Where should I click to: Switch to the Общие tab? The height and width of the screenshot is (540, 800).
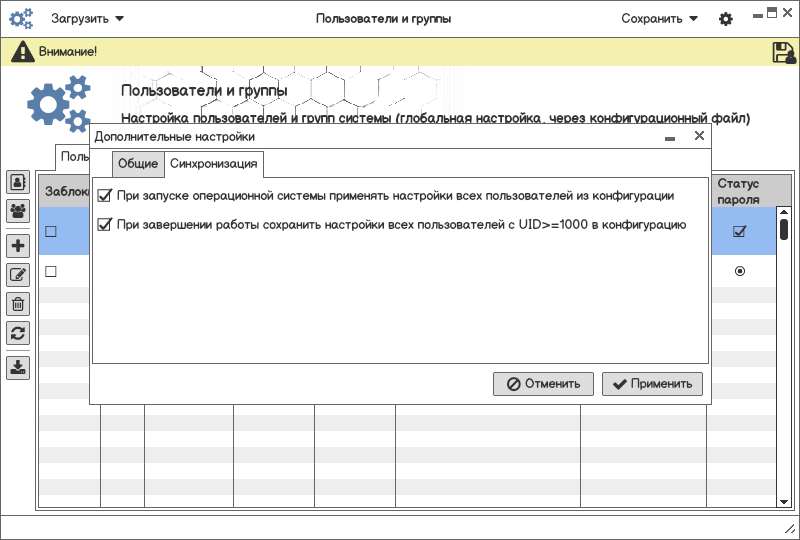click(x=137, y=164)
